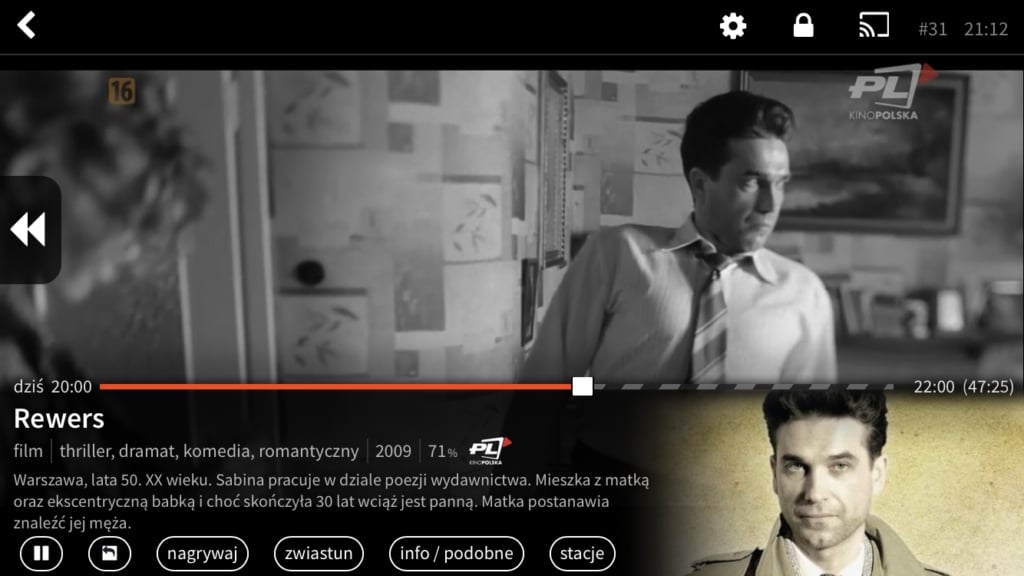Select the nagrywaj recording button
The image size is (1024, 576).
[202, 553]
